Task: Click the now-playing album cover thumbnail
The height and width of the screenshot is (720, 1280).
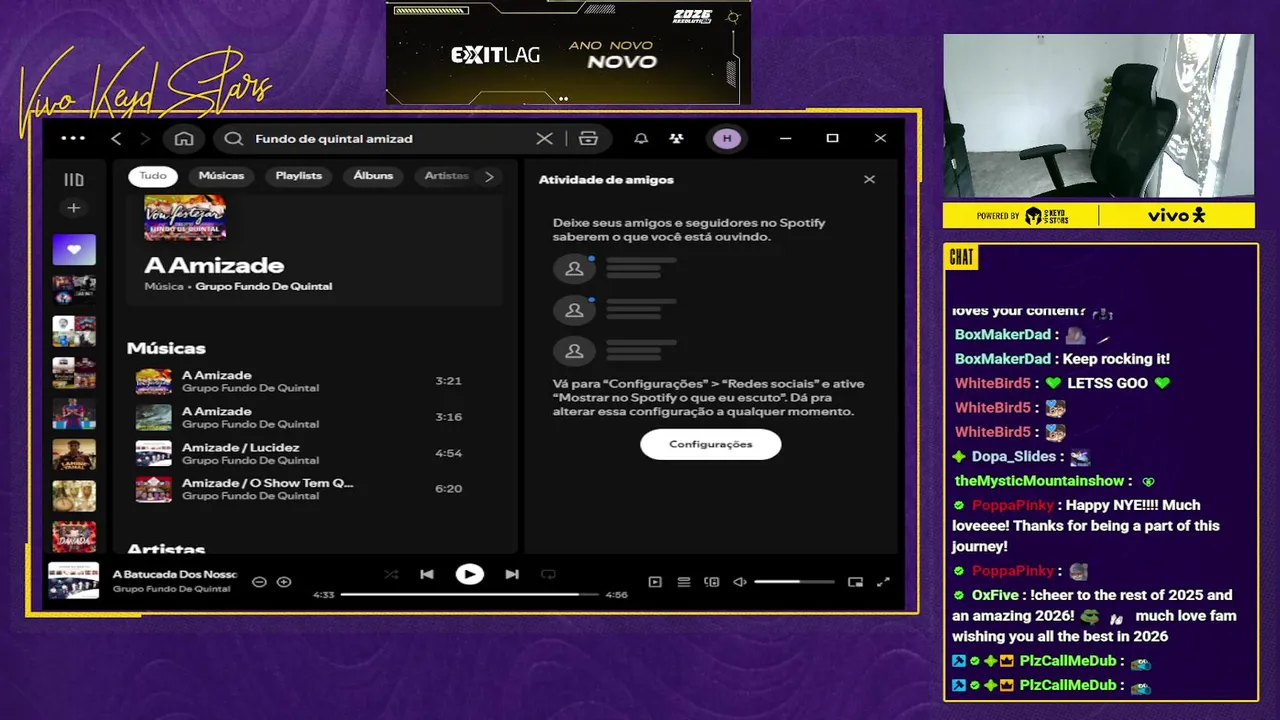Action: tap(74, 581)
